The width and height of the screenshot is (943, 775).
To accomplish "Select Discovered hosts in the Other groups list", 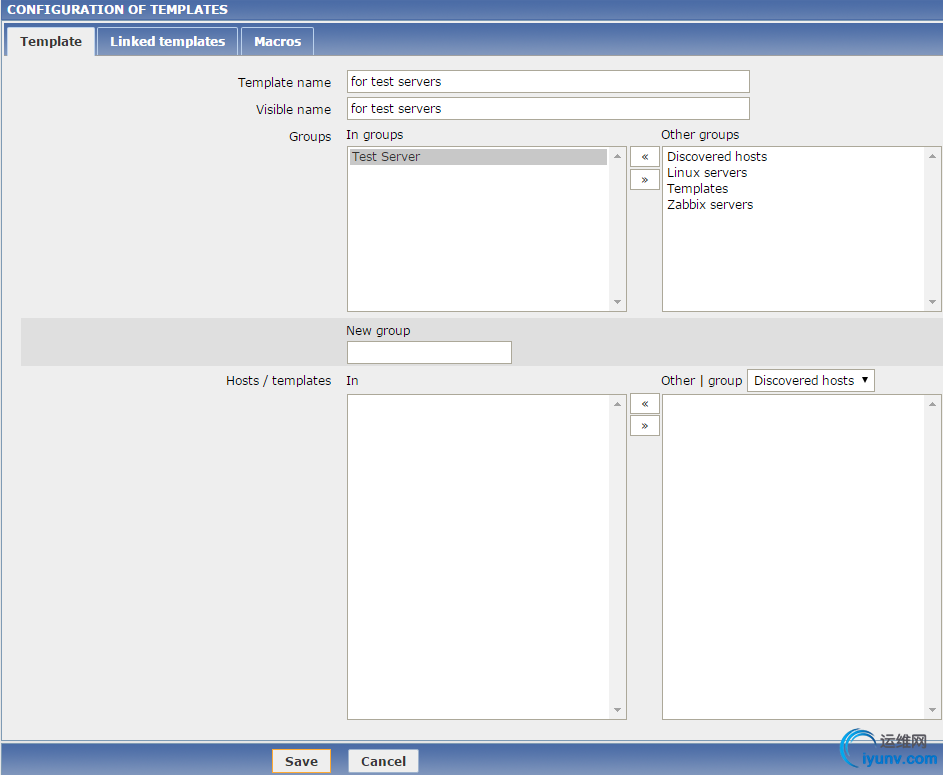I will 717,156.
